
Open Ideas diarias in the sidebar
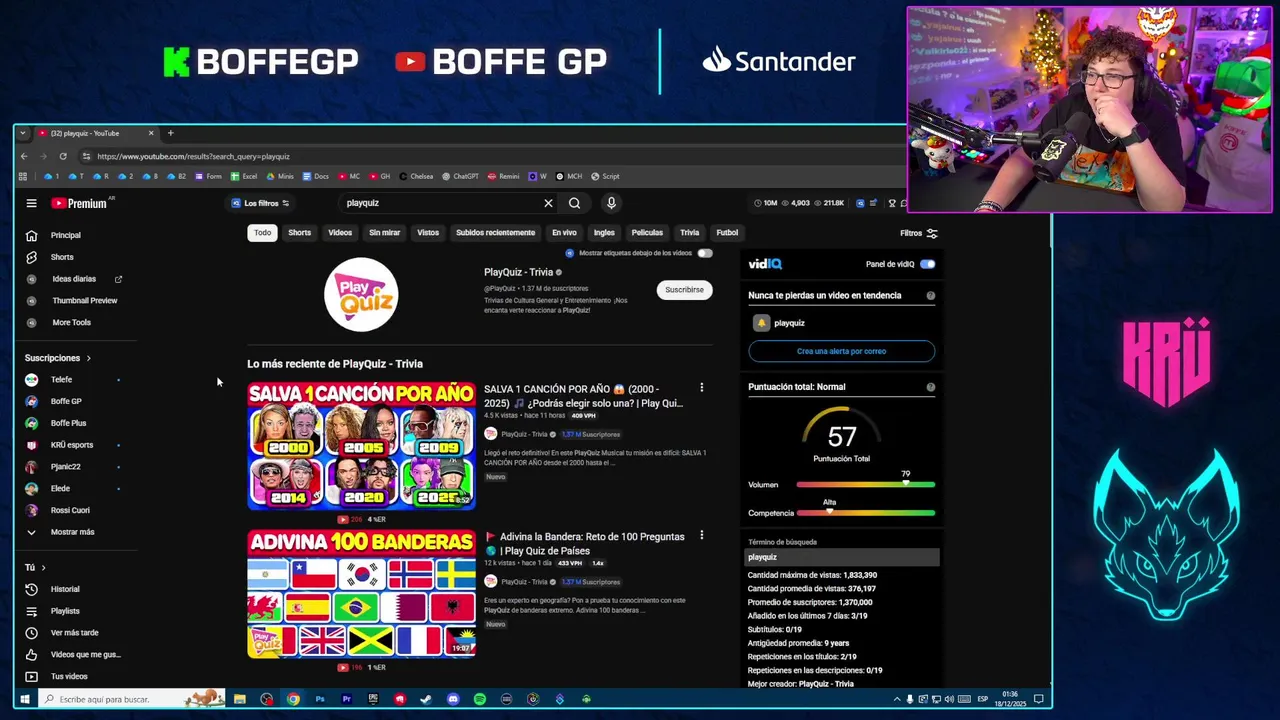(74, 279)
